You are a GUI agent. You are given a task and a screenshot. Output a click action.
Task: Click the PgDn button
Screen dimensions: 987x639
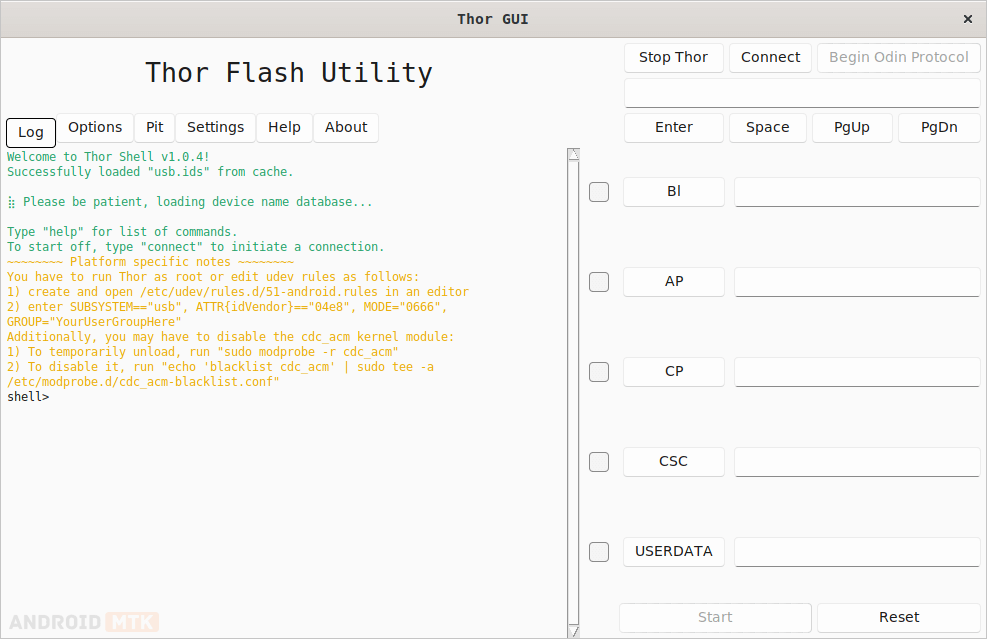pyautogui.click(x=939, y=127)
